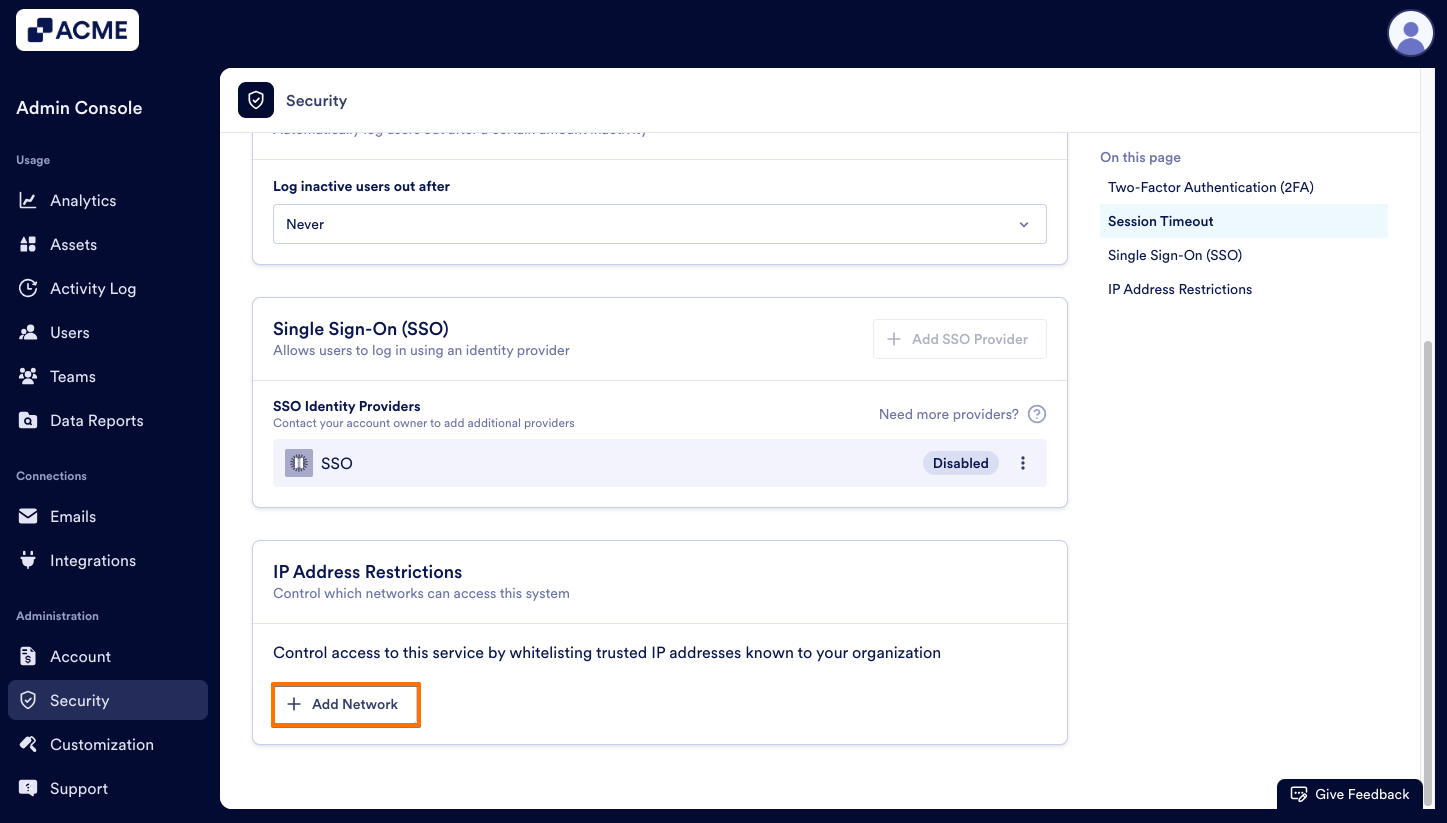Open the 'Need more providers?' help icon
The image size is (1447, 823).
1037,413
